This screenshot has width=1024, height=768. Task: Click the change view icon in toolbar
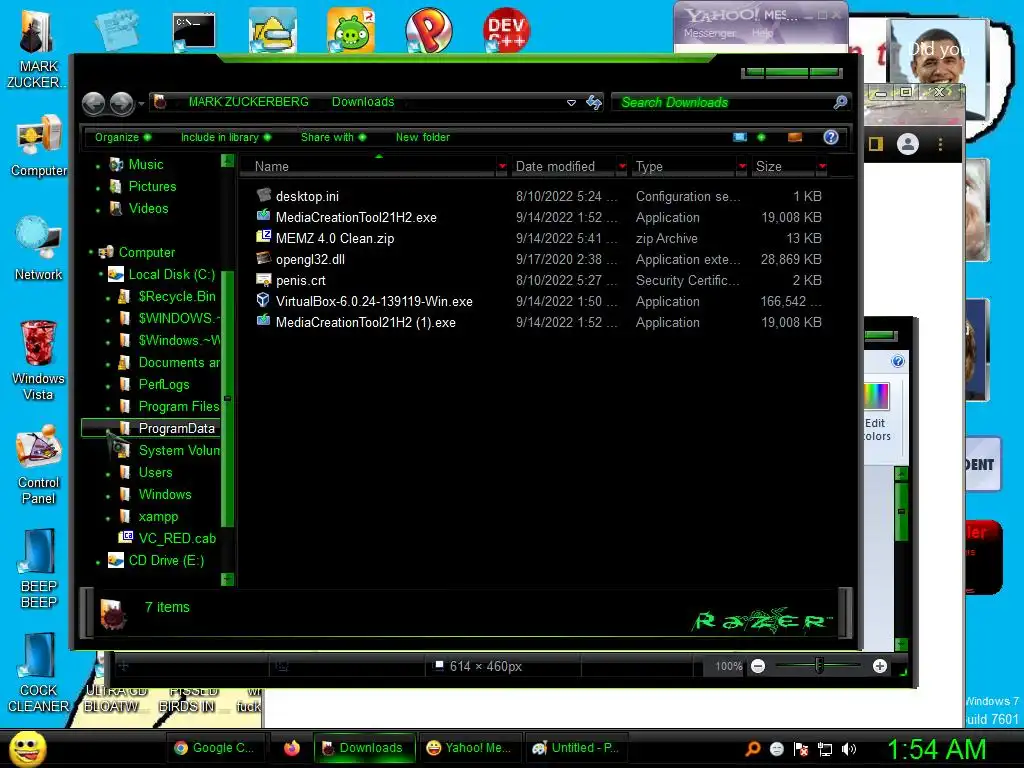click(740, 137)
